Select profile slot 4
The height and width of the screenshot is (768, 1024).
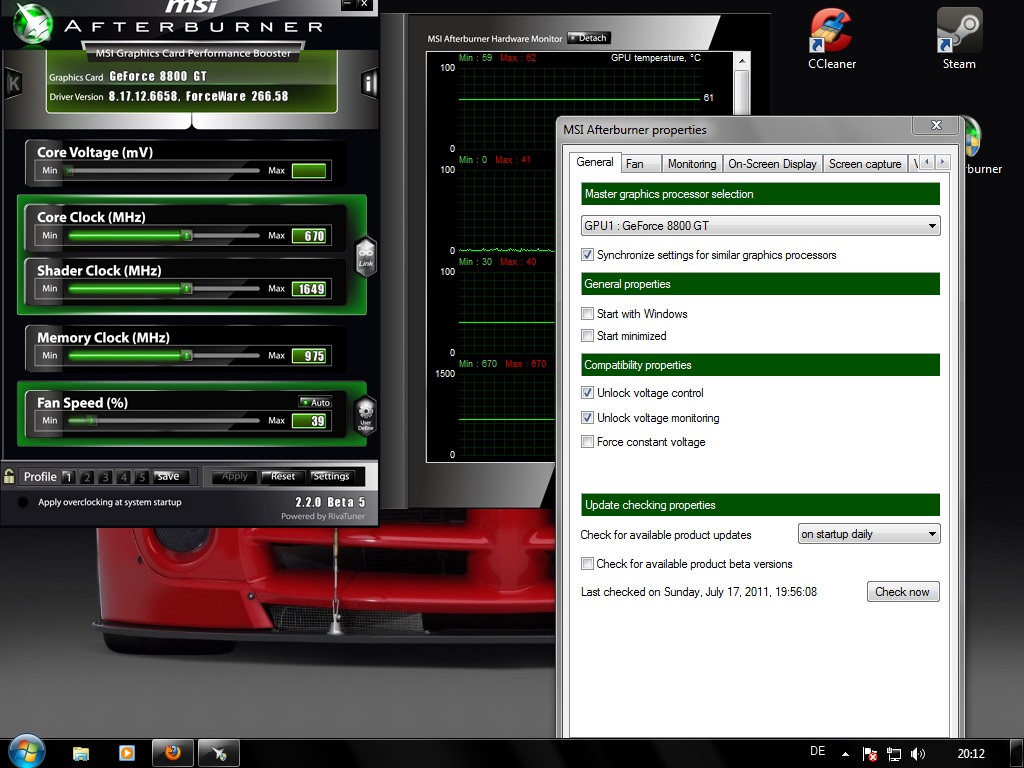click(x=123, y=477)
